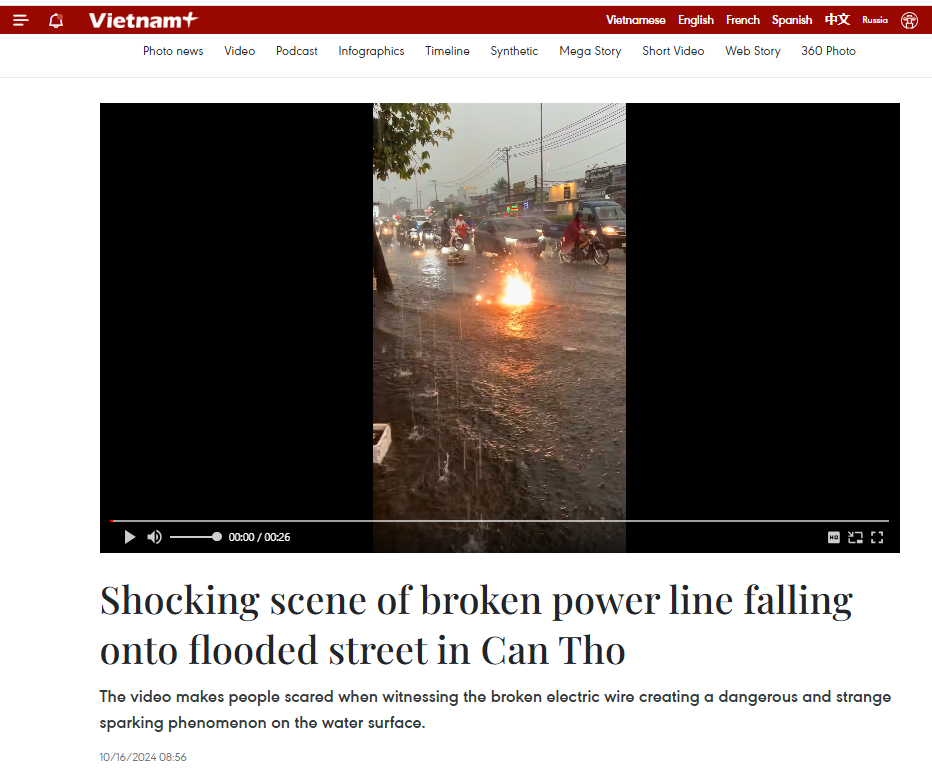Click the notification bell icon
Image resolution: width=932 pixels, height=769 pixels.
pyautogui.click(x=56, y=20)
